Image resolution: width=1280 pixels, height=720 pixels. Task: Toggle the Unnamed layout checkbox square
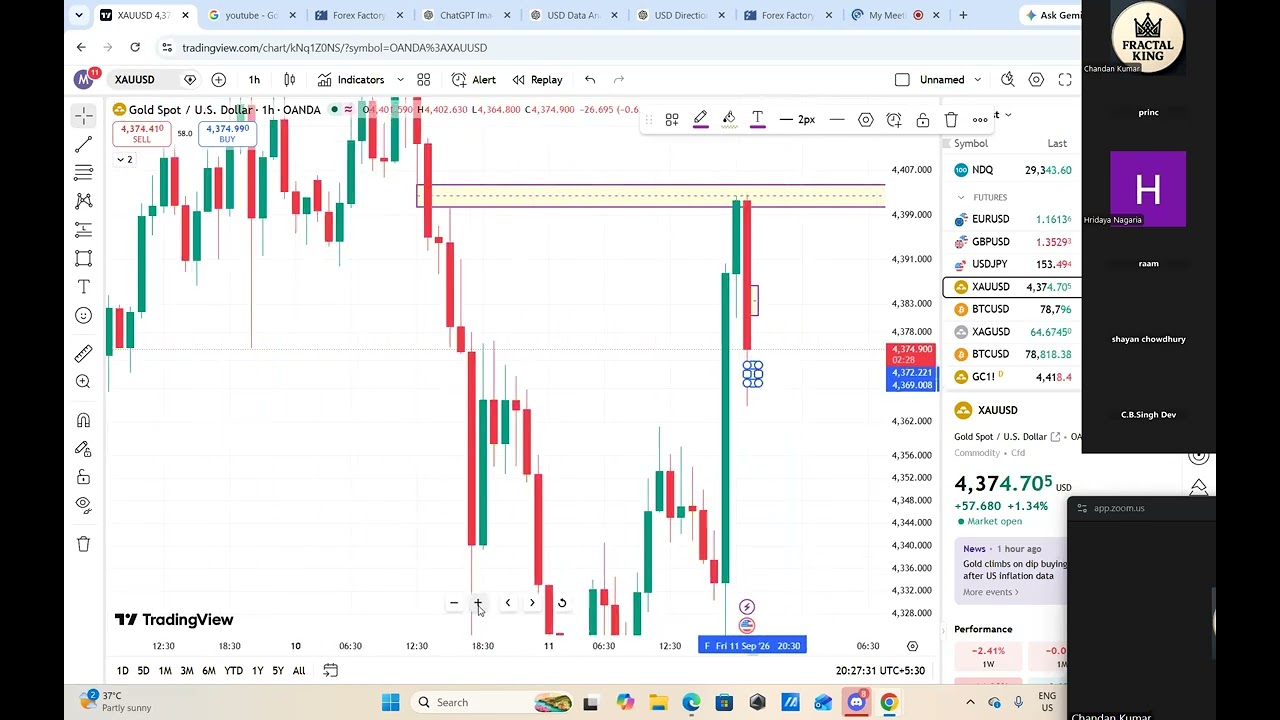(902, 80)
